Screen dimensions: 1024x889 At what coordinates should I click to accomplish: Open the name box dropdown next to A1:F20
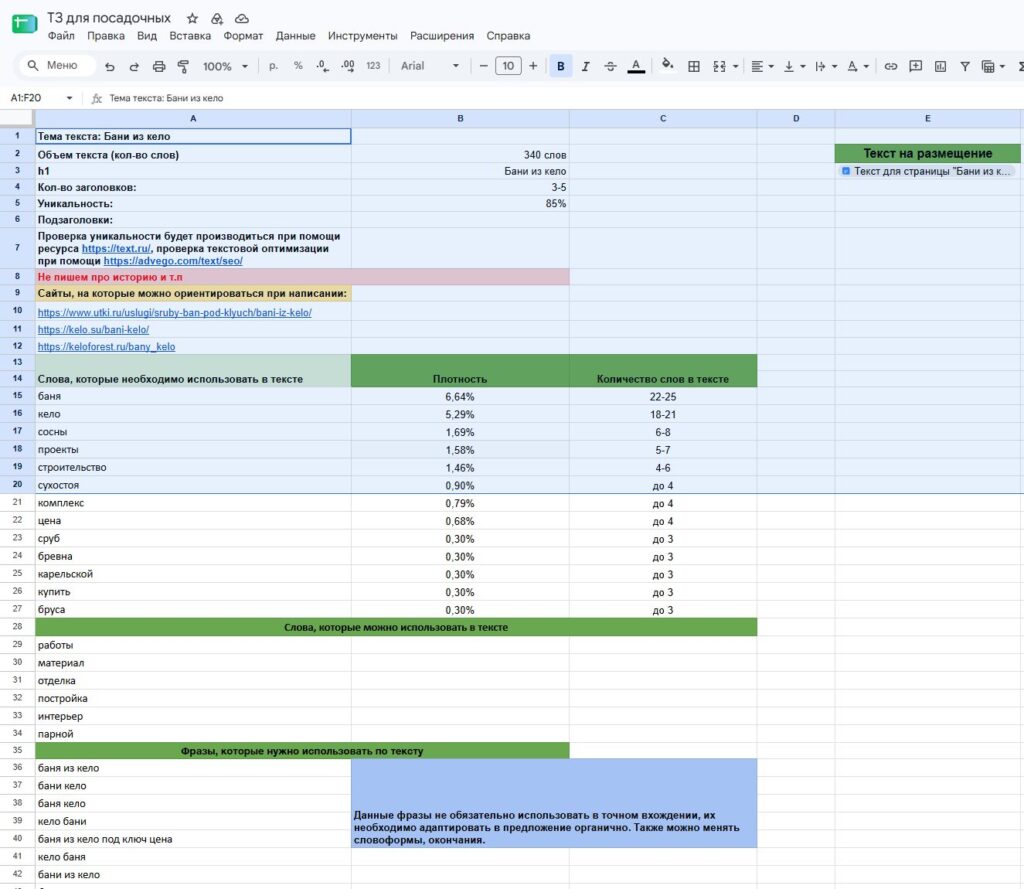69,98
